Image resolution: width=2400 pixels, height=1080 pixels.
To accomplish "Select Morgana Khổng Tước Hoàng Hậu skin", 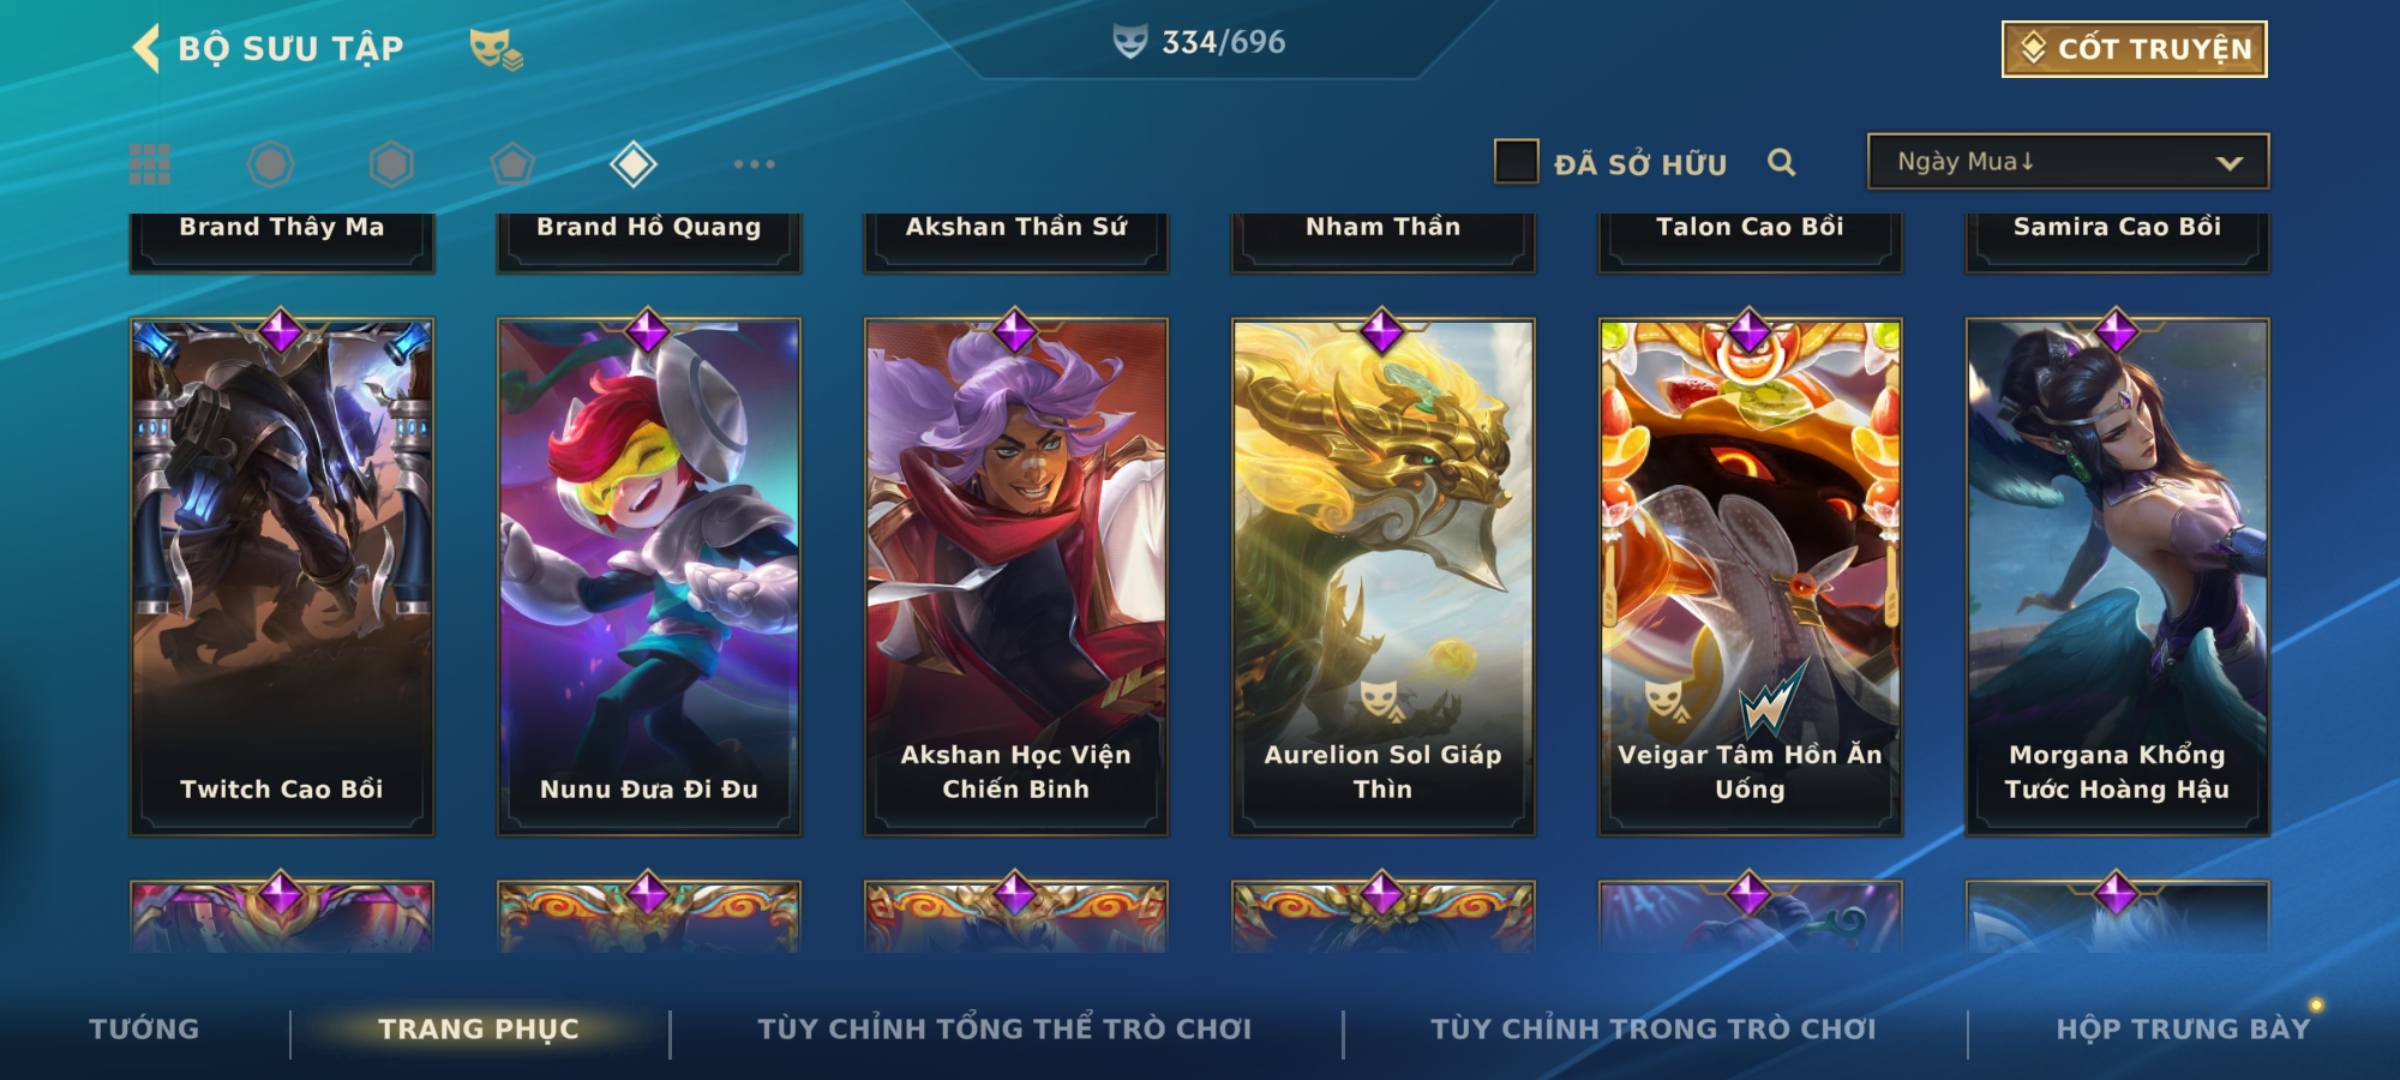I will click(2117, 576).
